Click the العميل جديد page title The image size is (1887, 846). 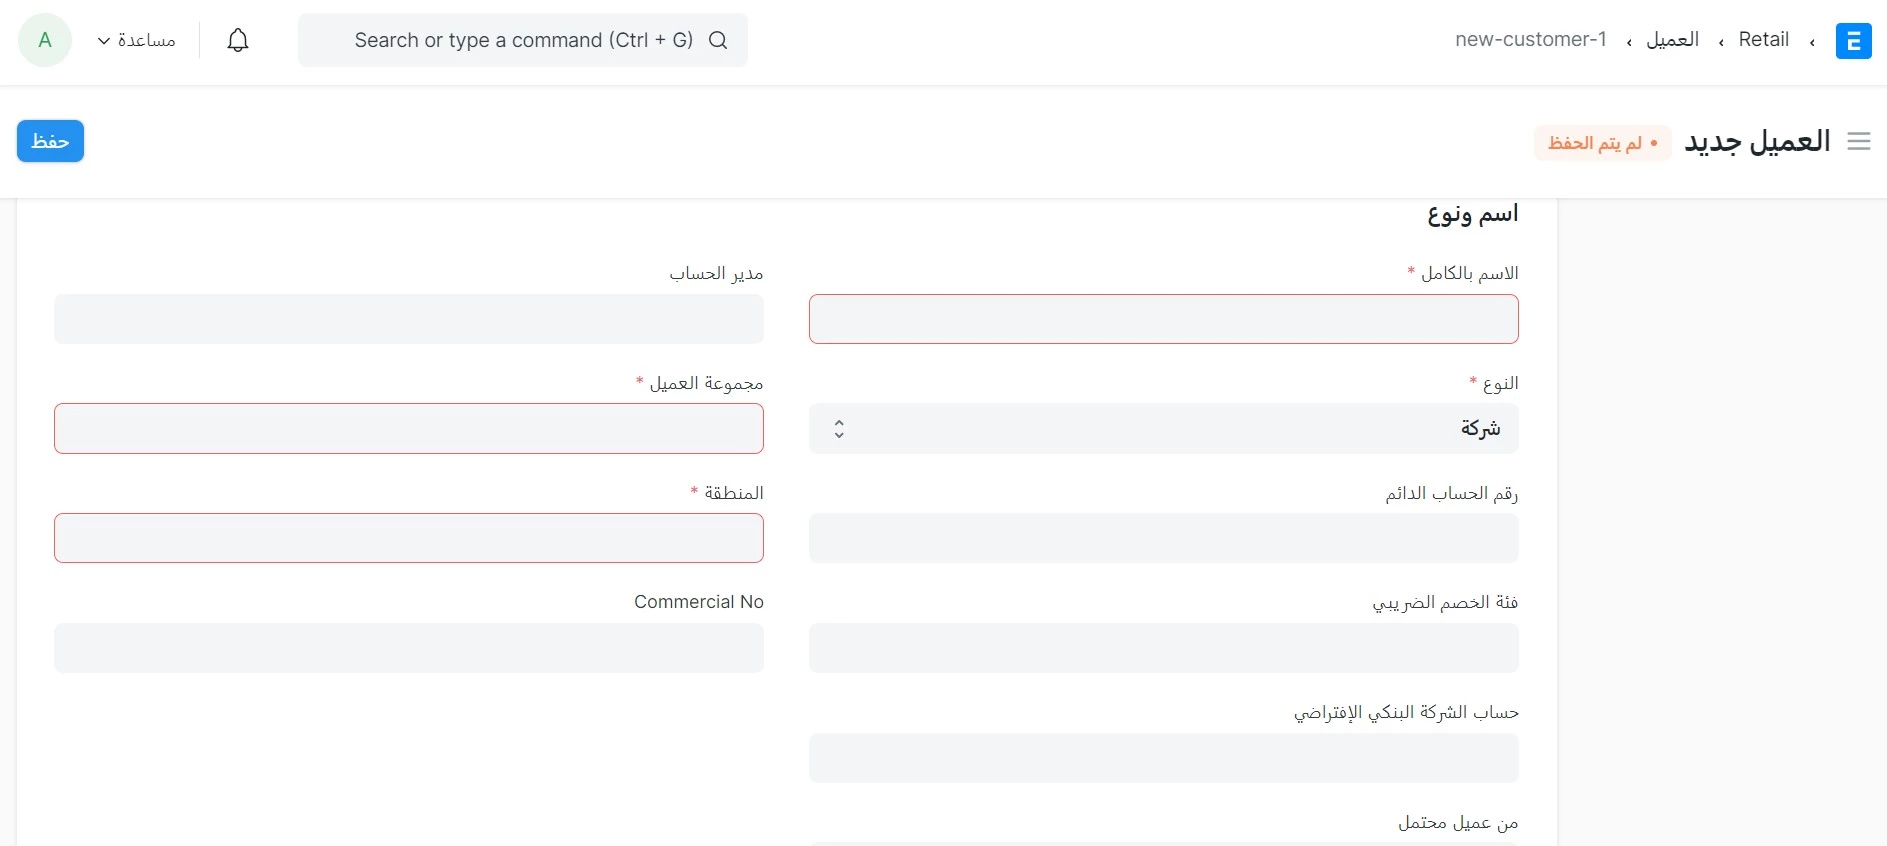(1757, 142)
